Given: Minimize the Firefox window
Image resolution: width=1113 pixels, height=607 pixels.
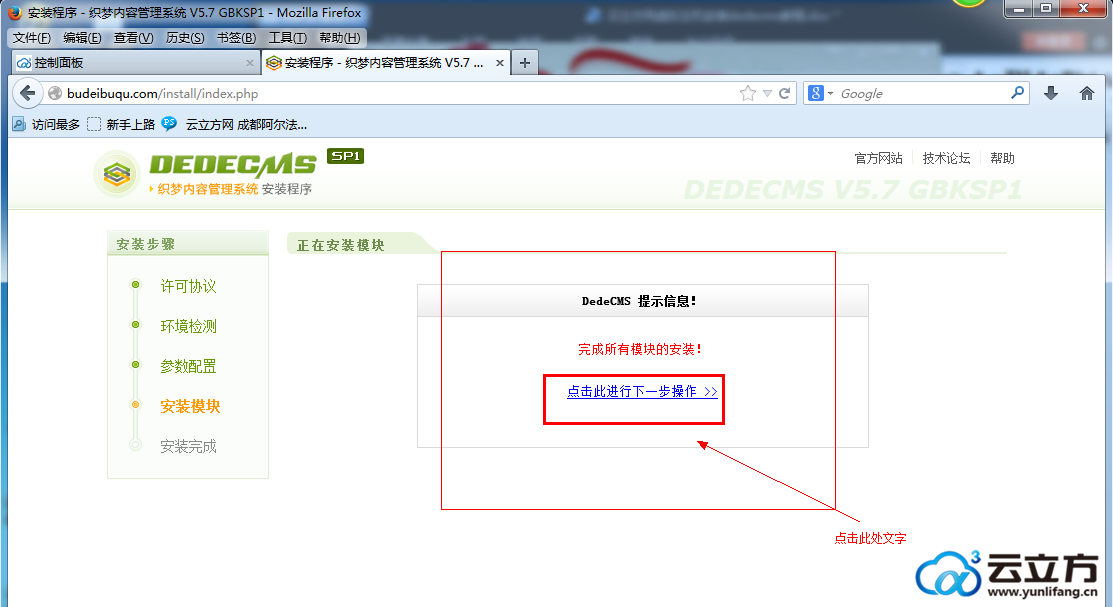Looking at the screenshot, I should tap(1018, 9).
